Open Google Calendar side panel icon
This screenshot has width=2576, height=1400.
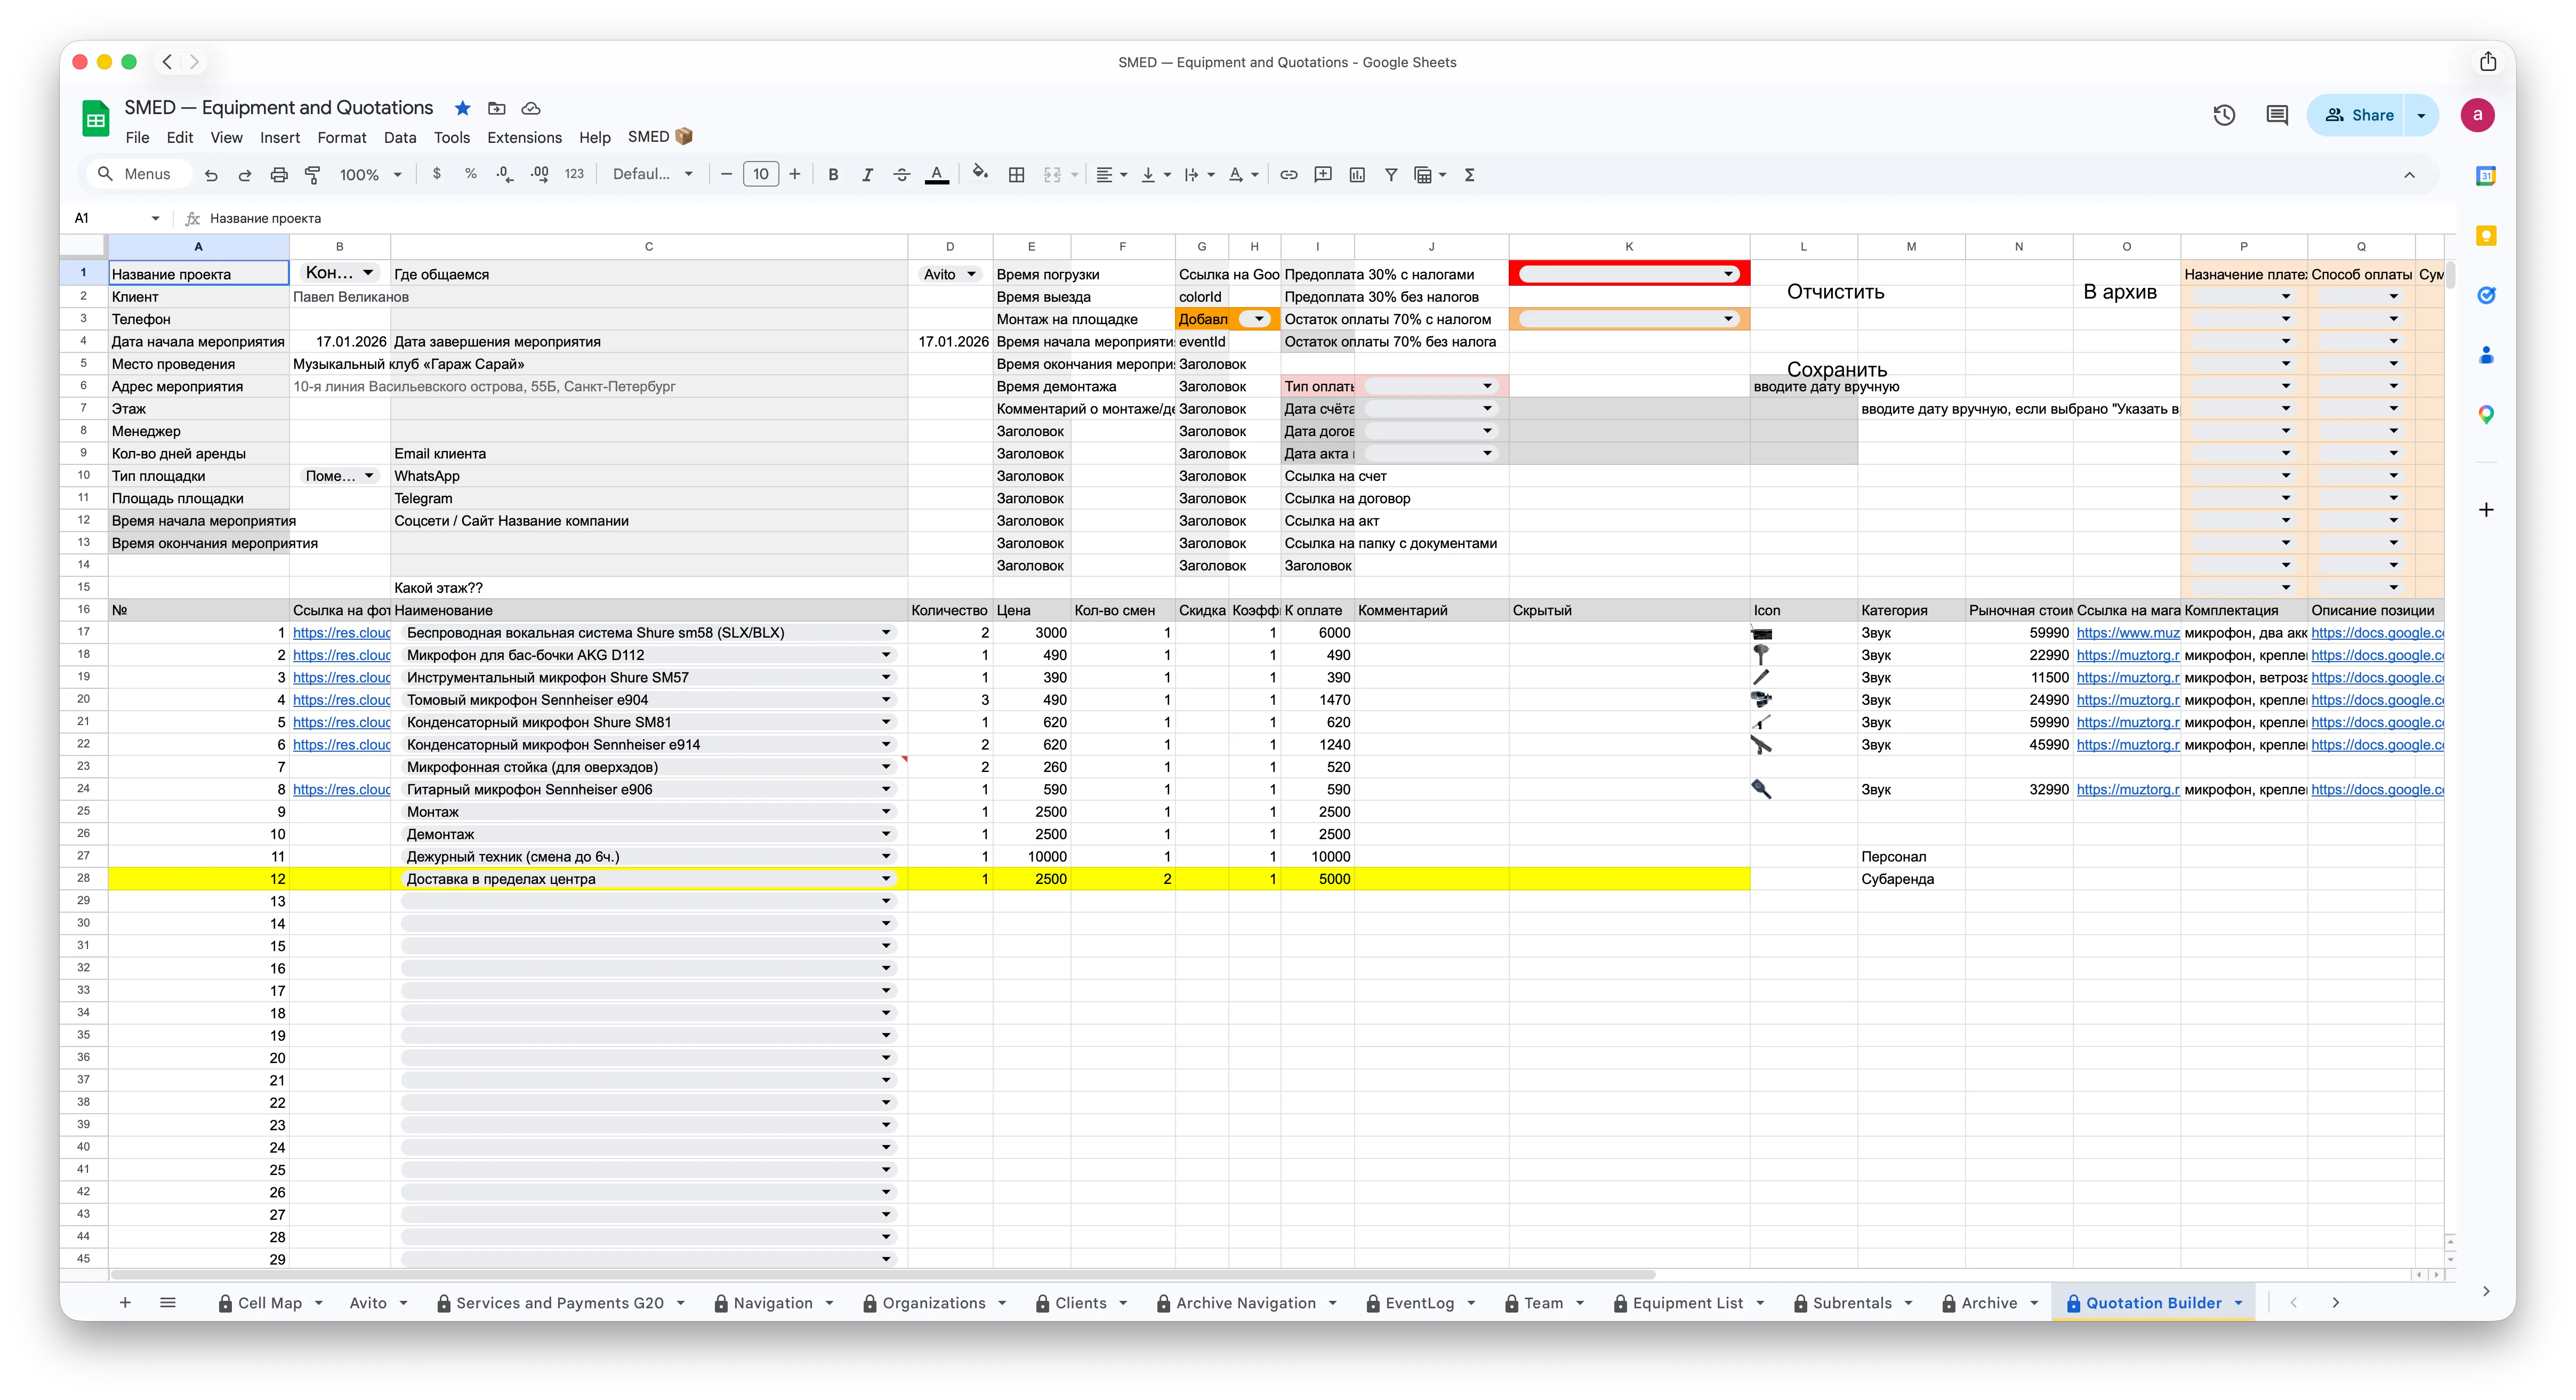[2486, 176]
